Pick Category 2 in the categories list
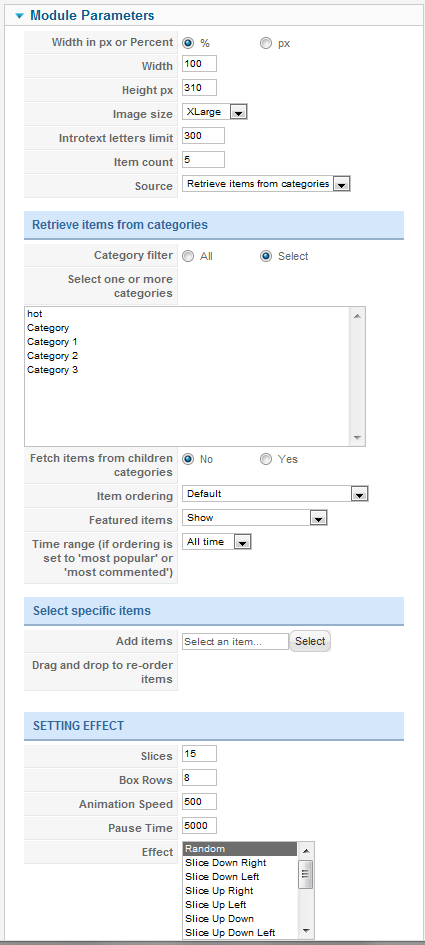This screenshot has height=945, width=425. pyautogui.click(x=52, y=356)
